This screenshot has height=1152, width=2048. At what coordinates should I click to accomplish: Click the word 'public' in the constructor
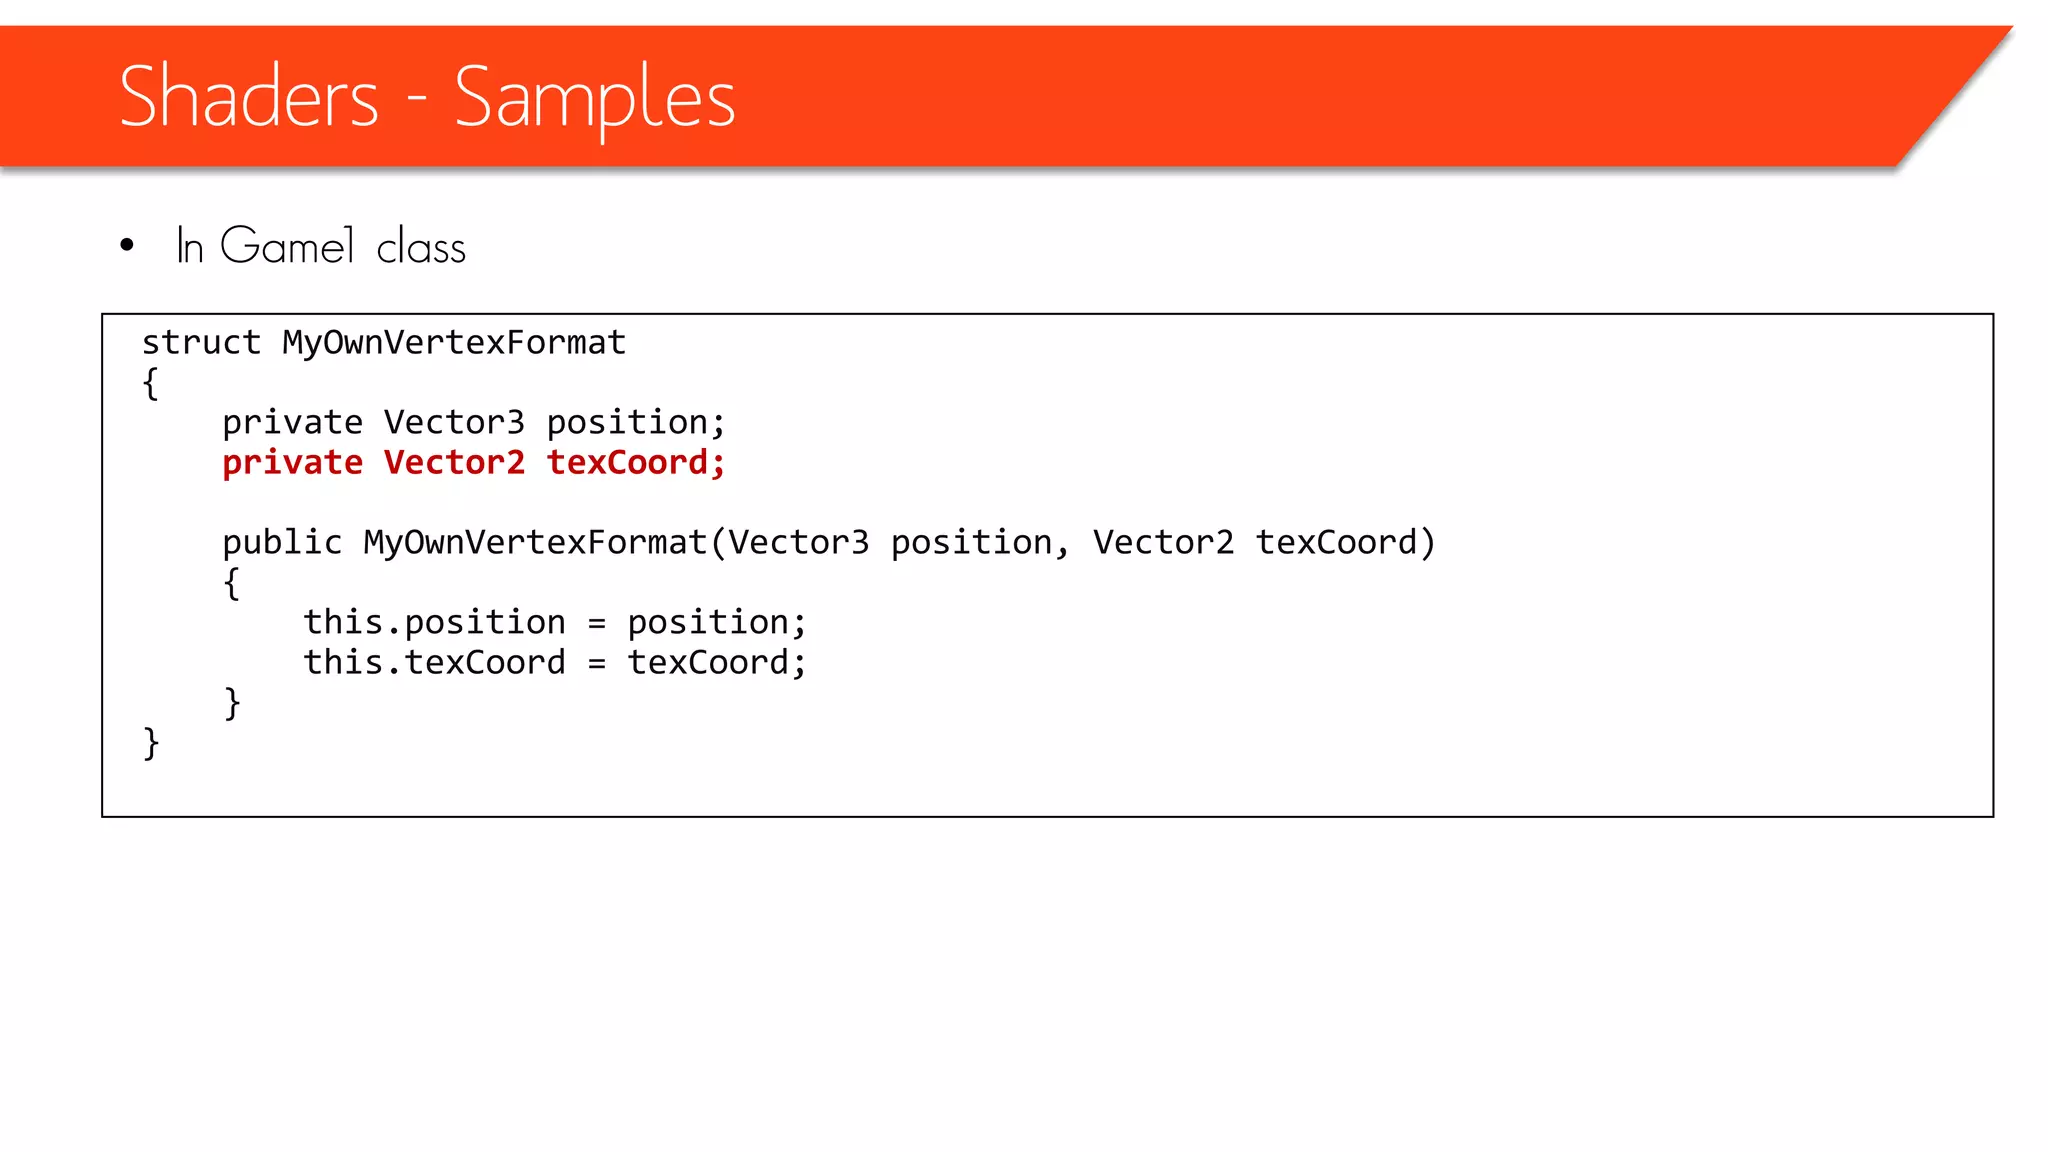[x=282, y=543]
